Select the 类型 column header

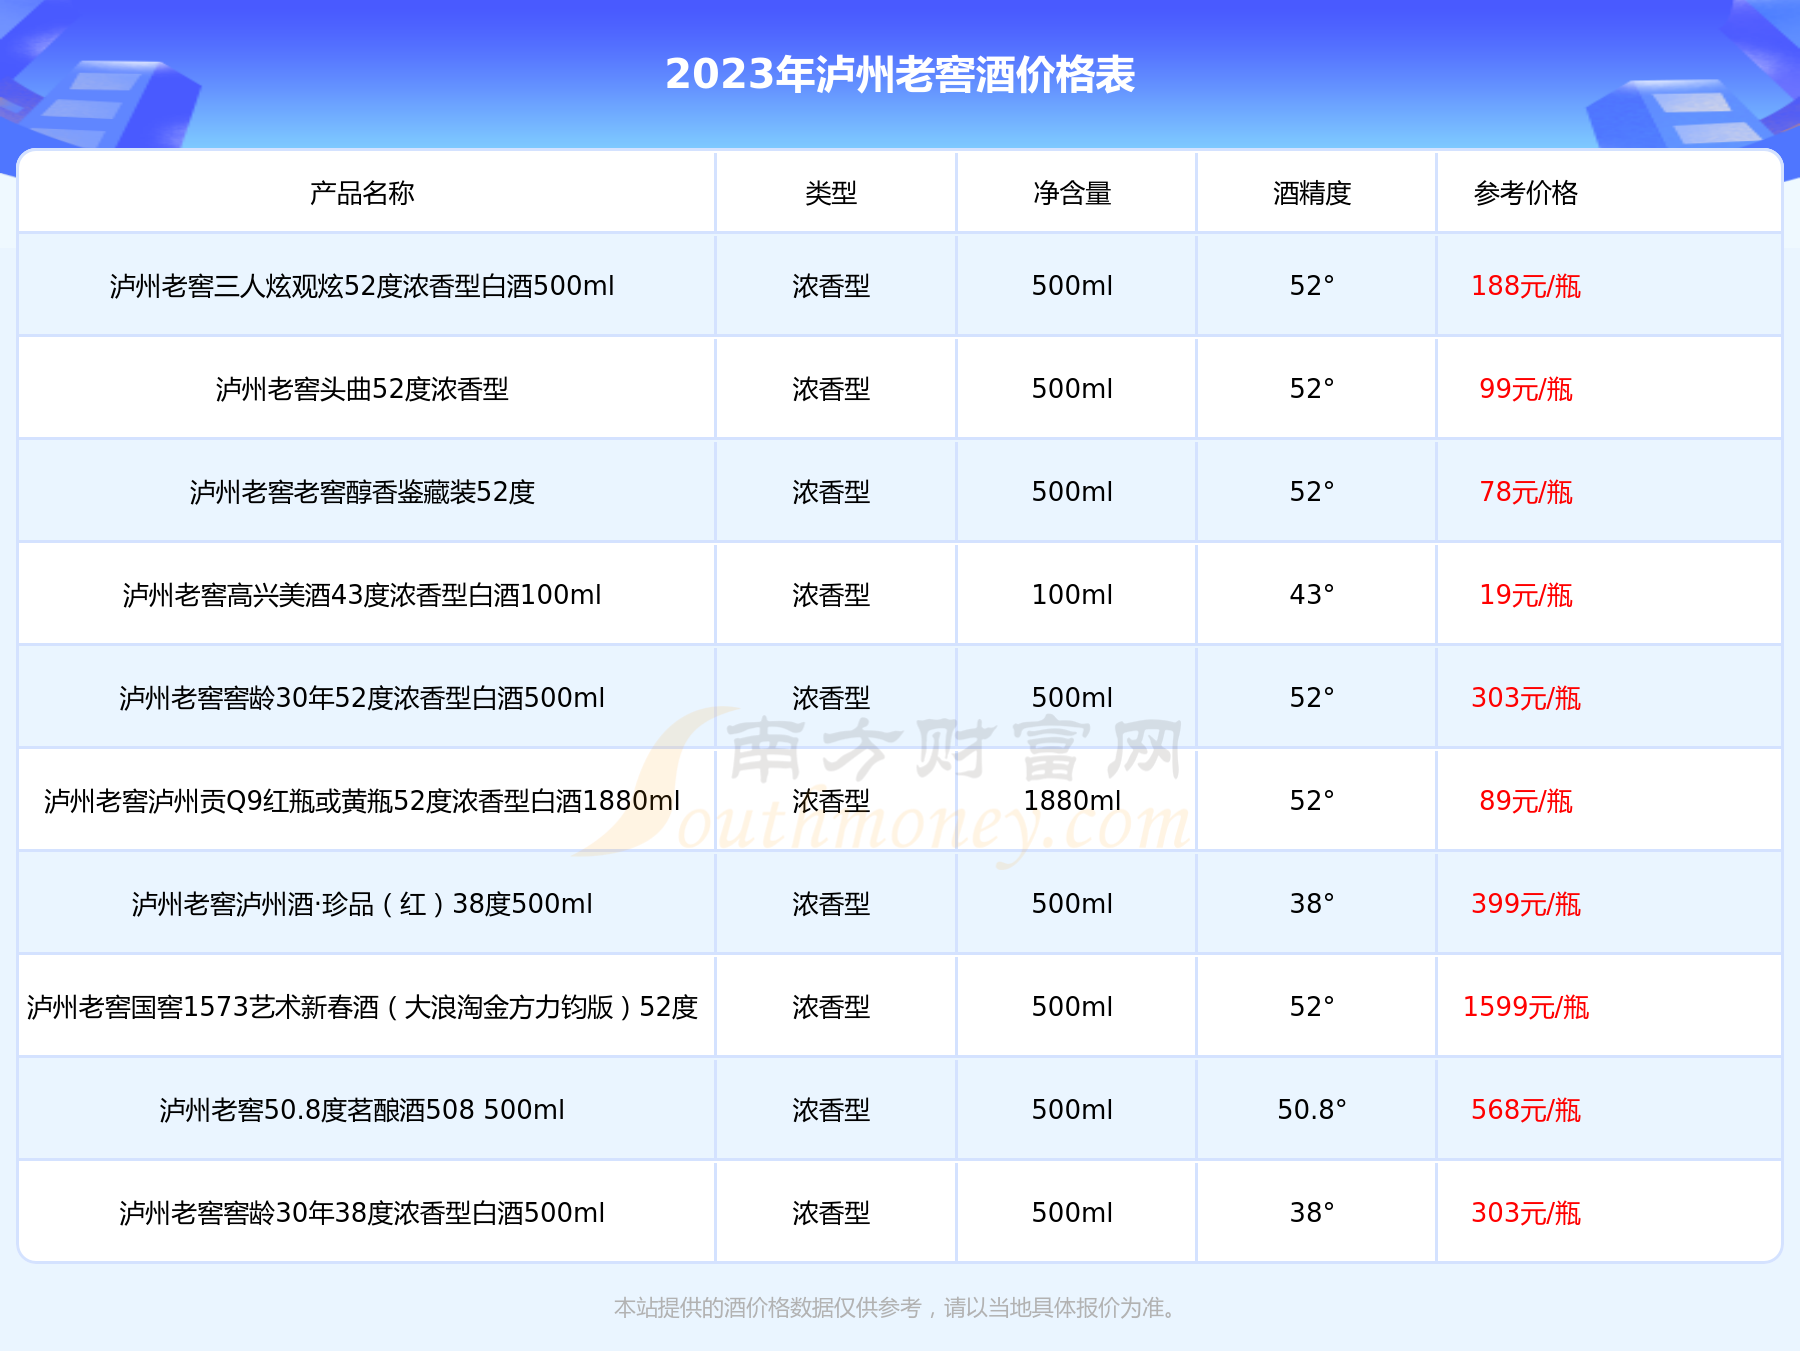coord(831,193)
